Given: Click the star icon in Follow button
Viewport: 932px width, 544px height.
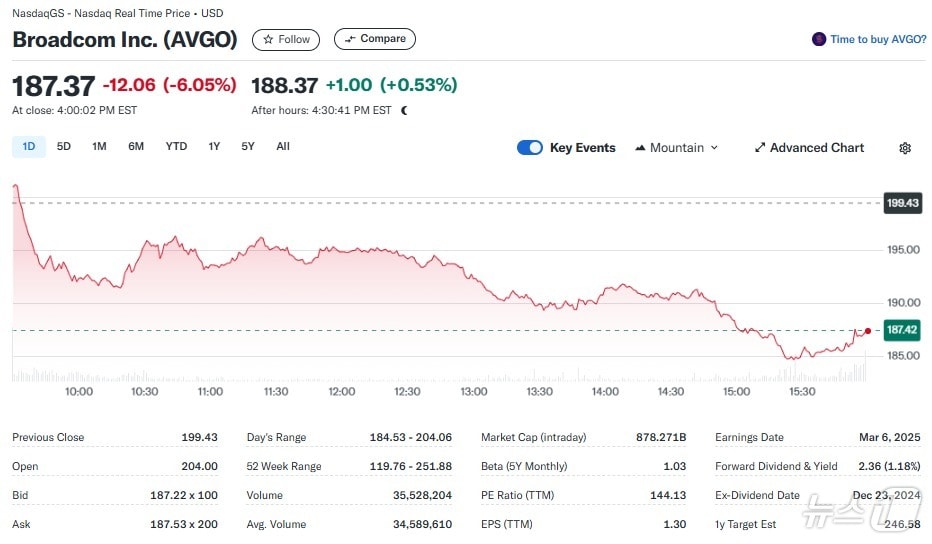Looking at the screenshot, I should (268, 40).
